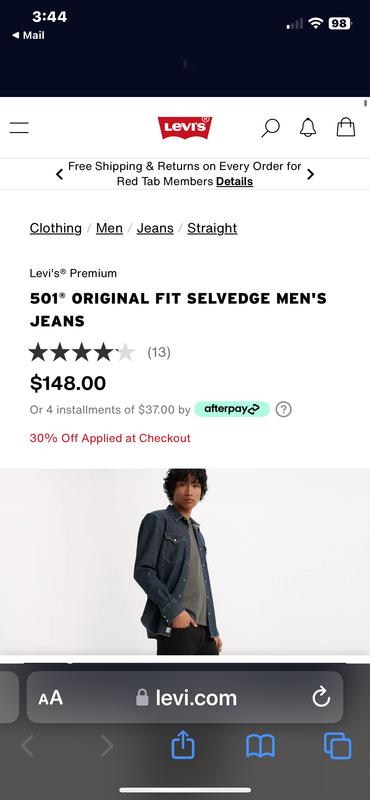The width and height of the screenshot is (370, 800).
Task: Open notifications bell icon
Action: point(308,128)
